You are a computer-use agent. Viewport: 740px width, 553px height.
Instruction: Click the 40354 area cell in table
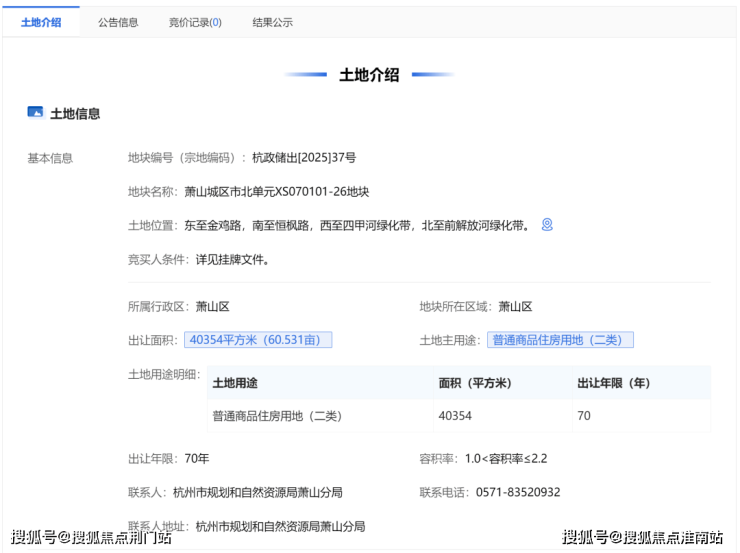tap(455, 415)
